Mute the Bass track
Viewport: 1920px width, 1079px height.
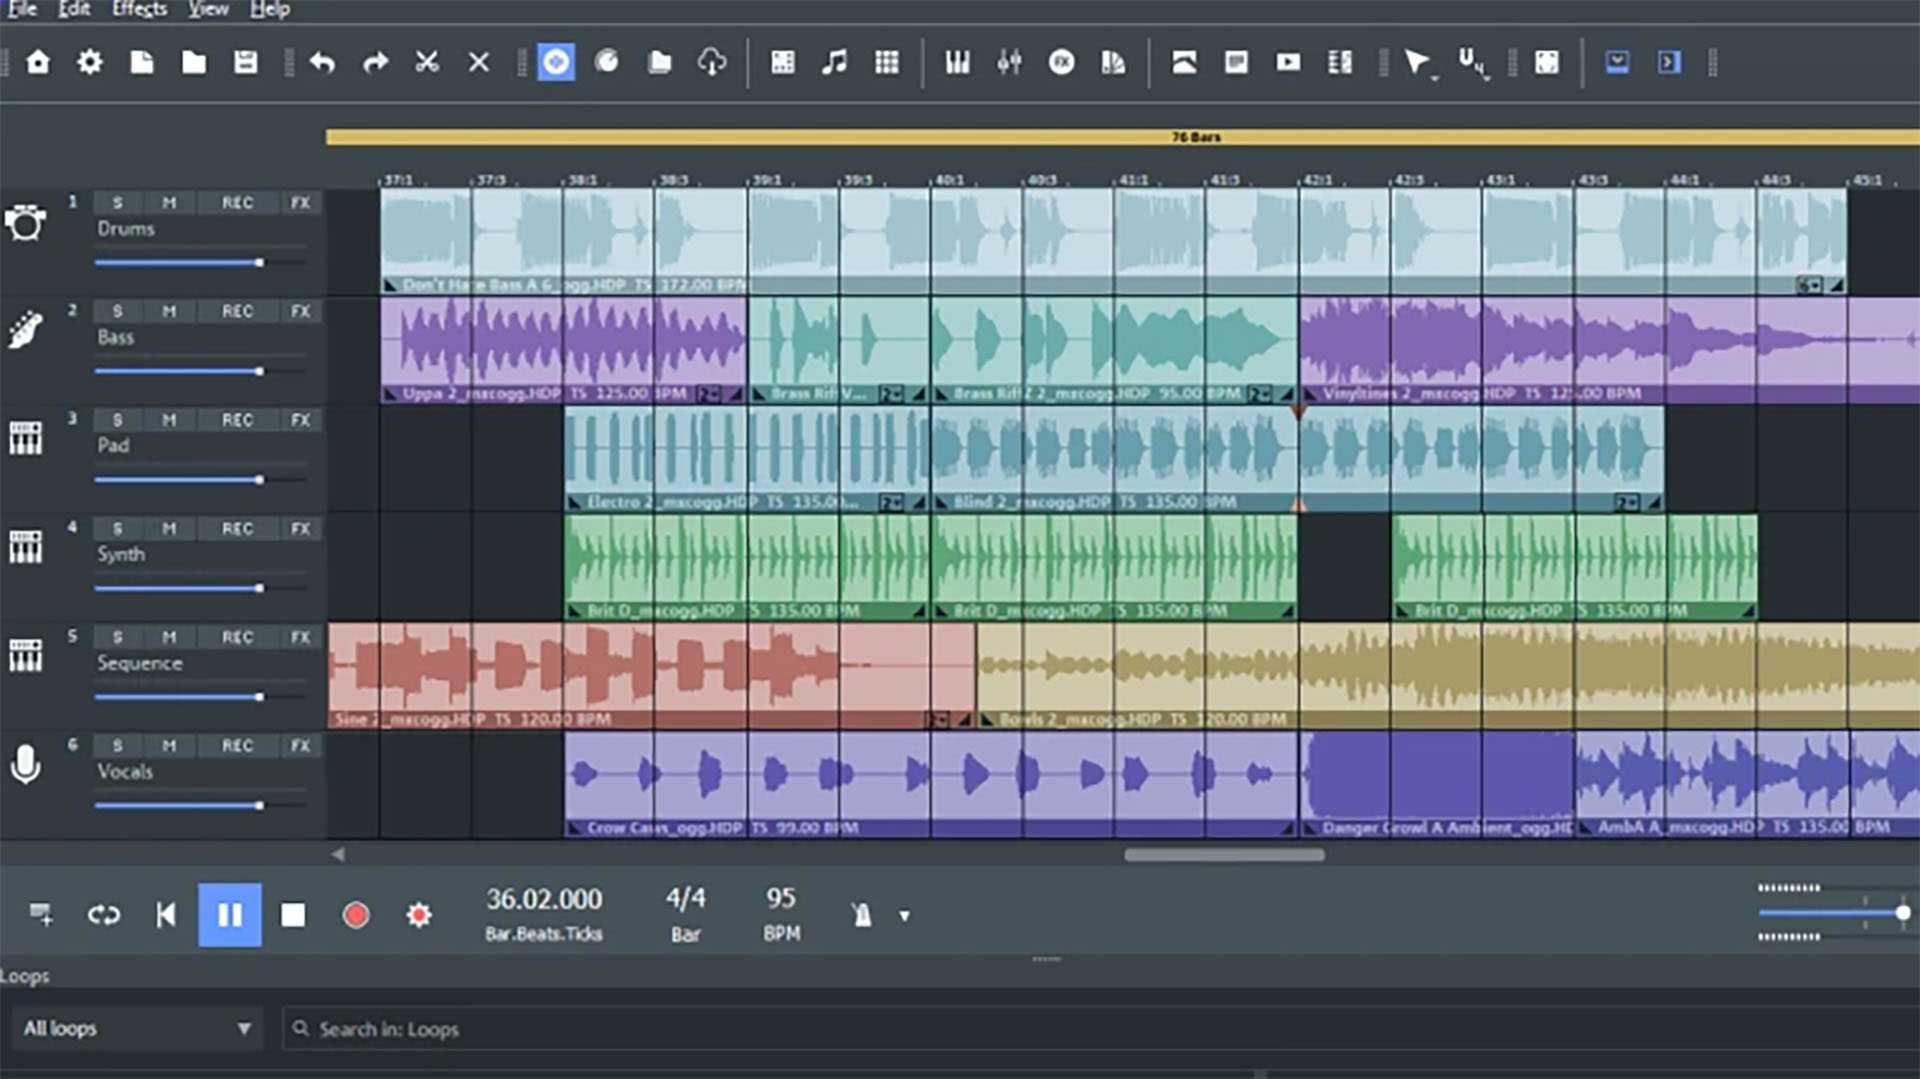coord(169,312)
